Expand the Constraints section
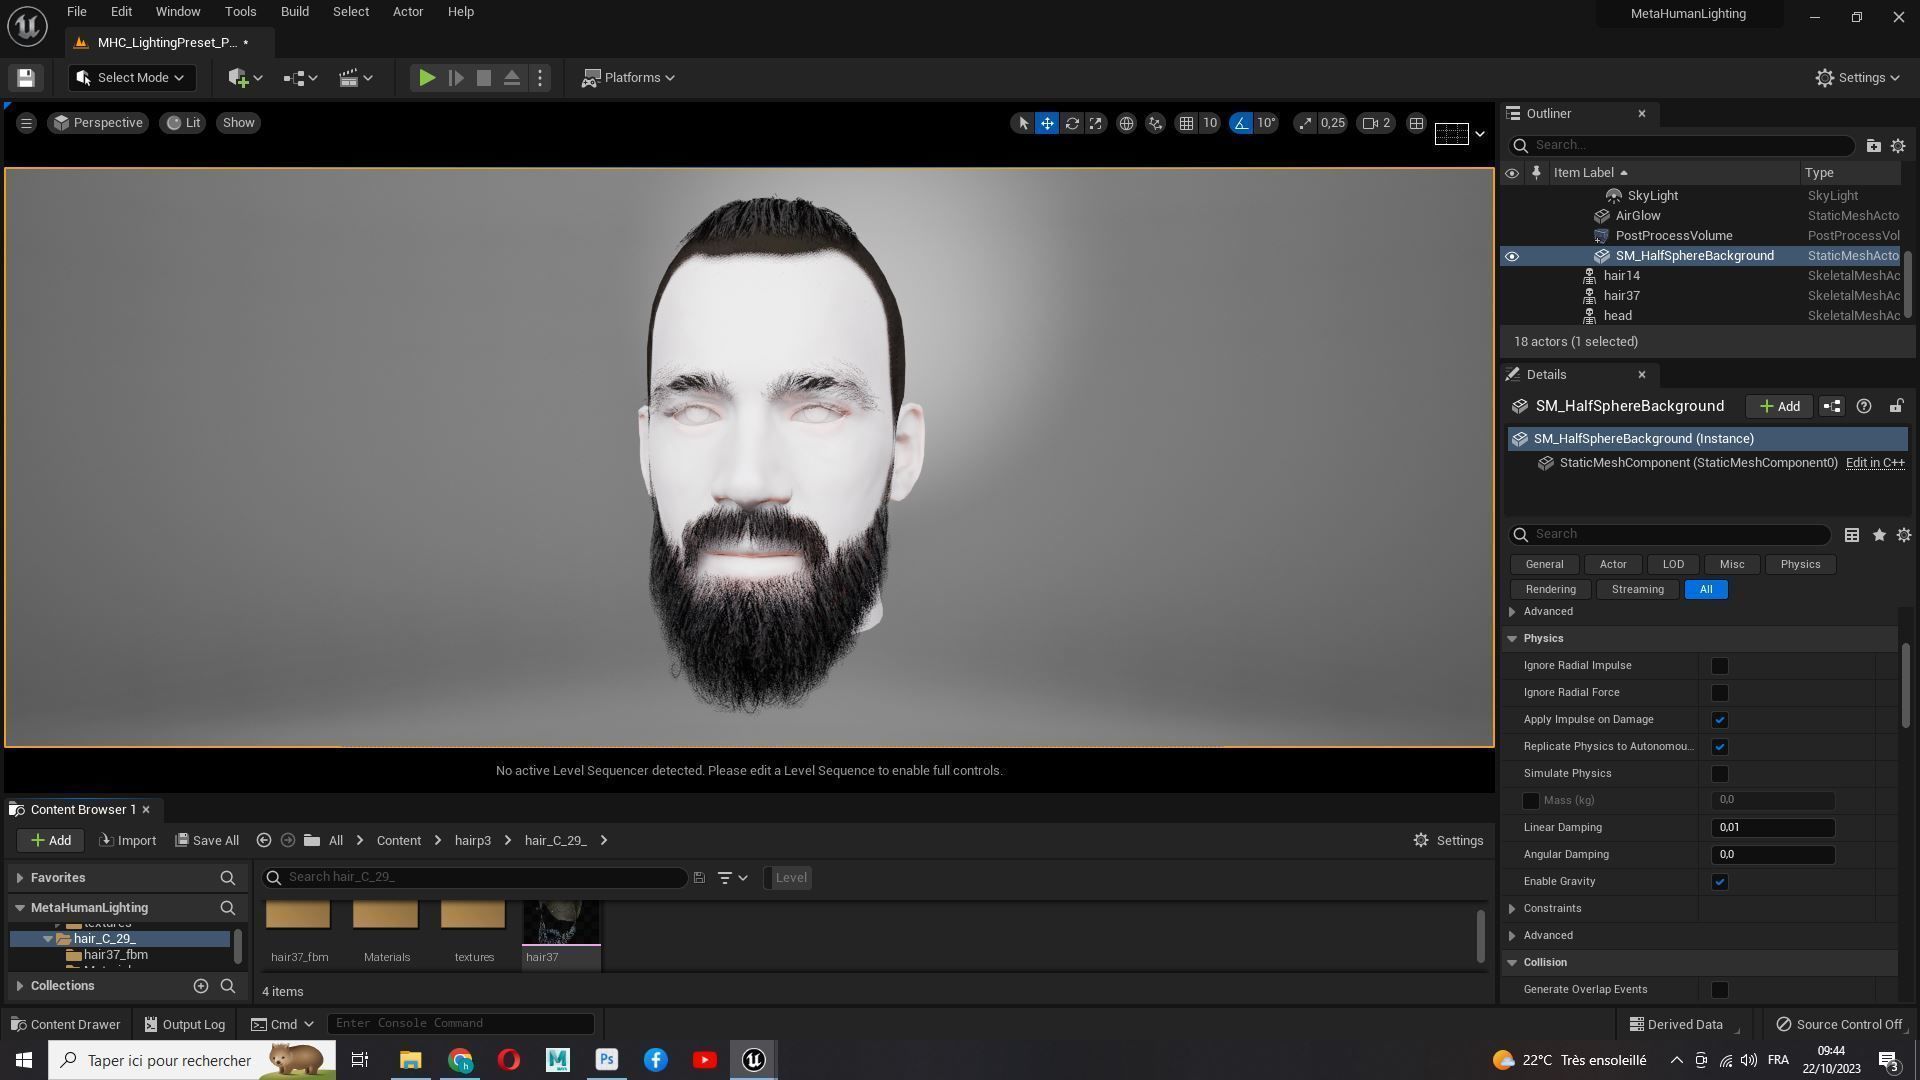 (x=1512, y=909)
